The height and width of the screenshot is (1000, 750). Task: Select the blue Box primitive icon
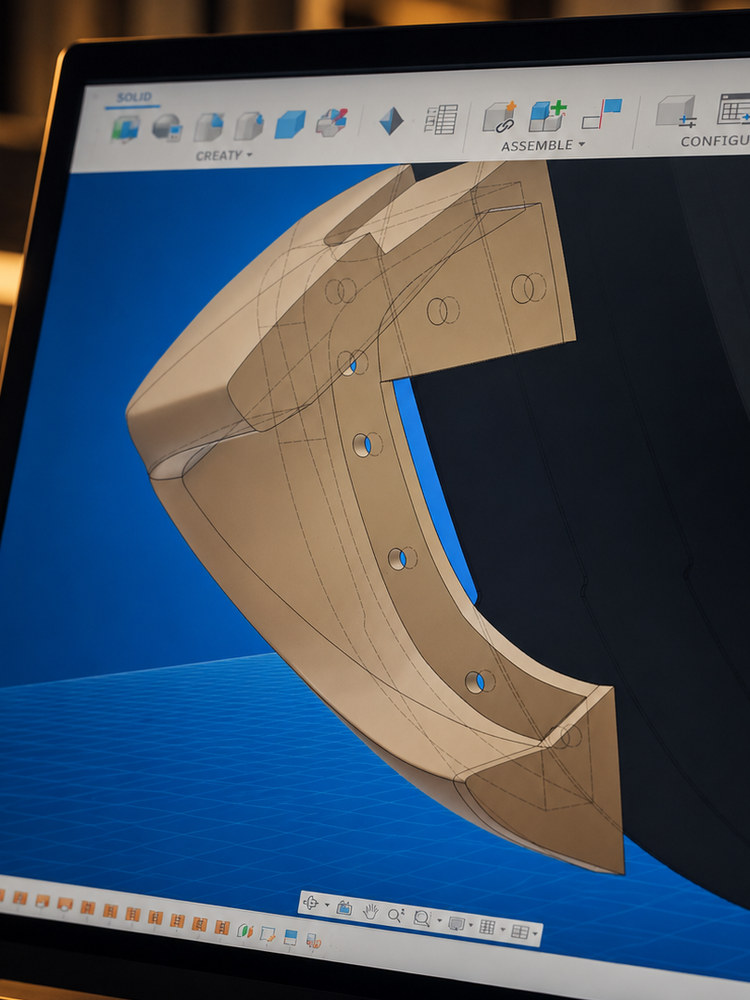coord(290,124)
